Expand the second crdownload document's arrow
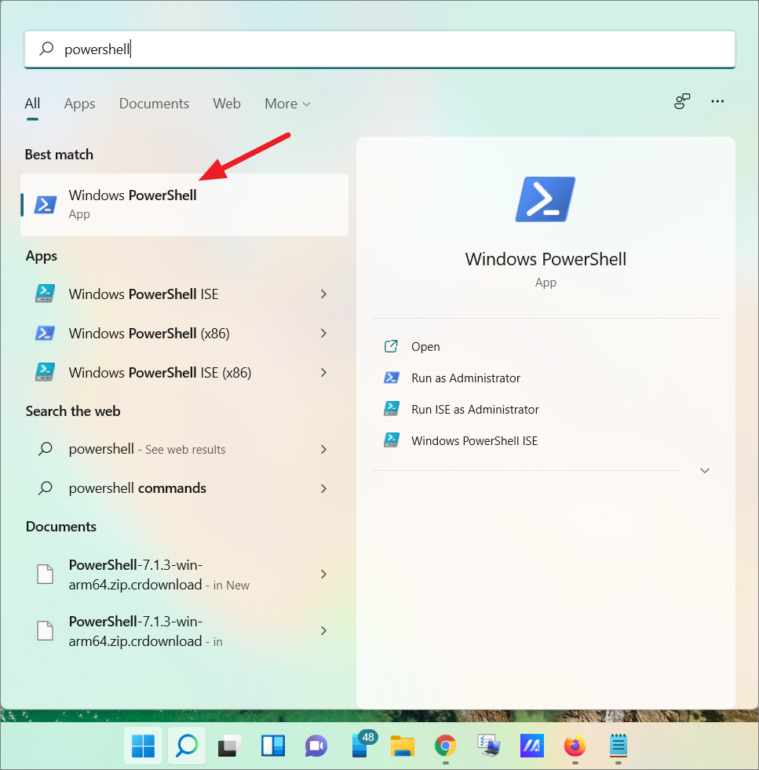The width and height of the screenshot is (759, 770). pyautogui.click(x=324, y=631)
